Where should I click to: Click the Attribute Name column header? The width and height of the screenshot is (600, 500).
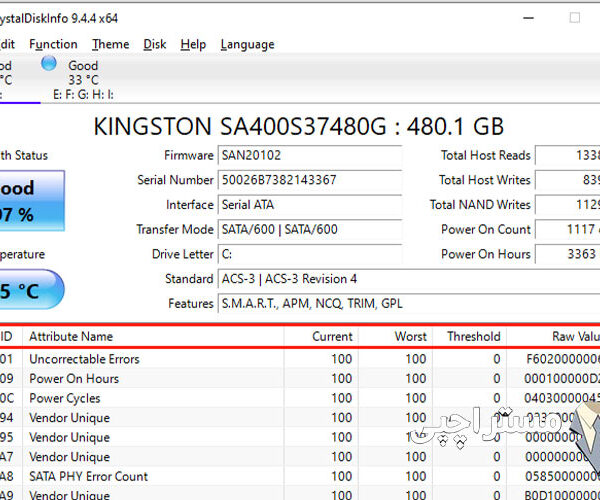coord(153,337)
